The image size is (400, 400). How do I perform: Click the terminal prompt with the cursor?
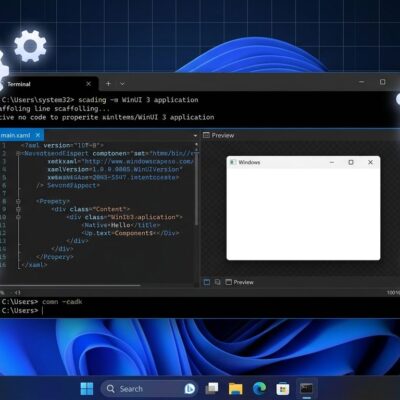coord(22,310)
